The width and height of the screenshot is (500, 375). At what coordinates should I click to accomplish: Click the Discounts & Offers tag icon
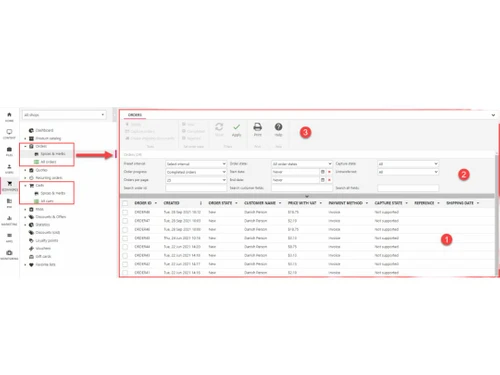pyautogui.click(x=31, y=217)
